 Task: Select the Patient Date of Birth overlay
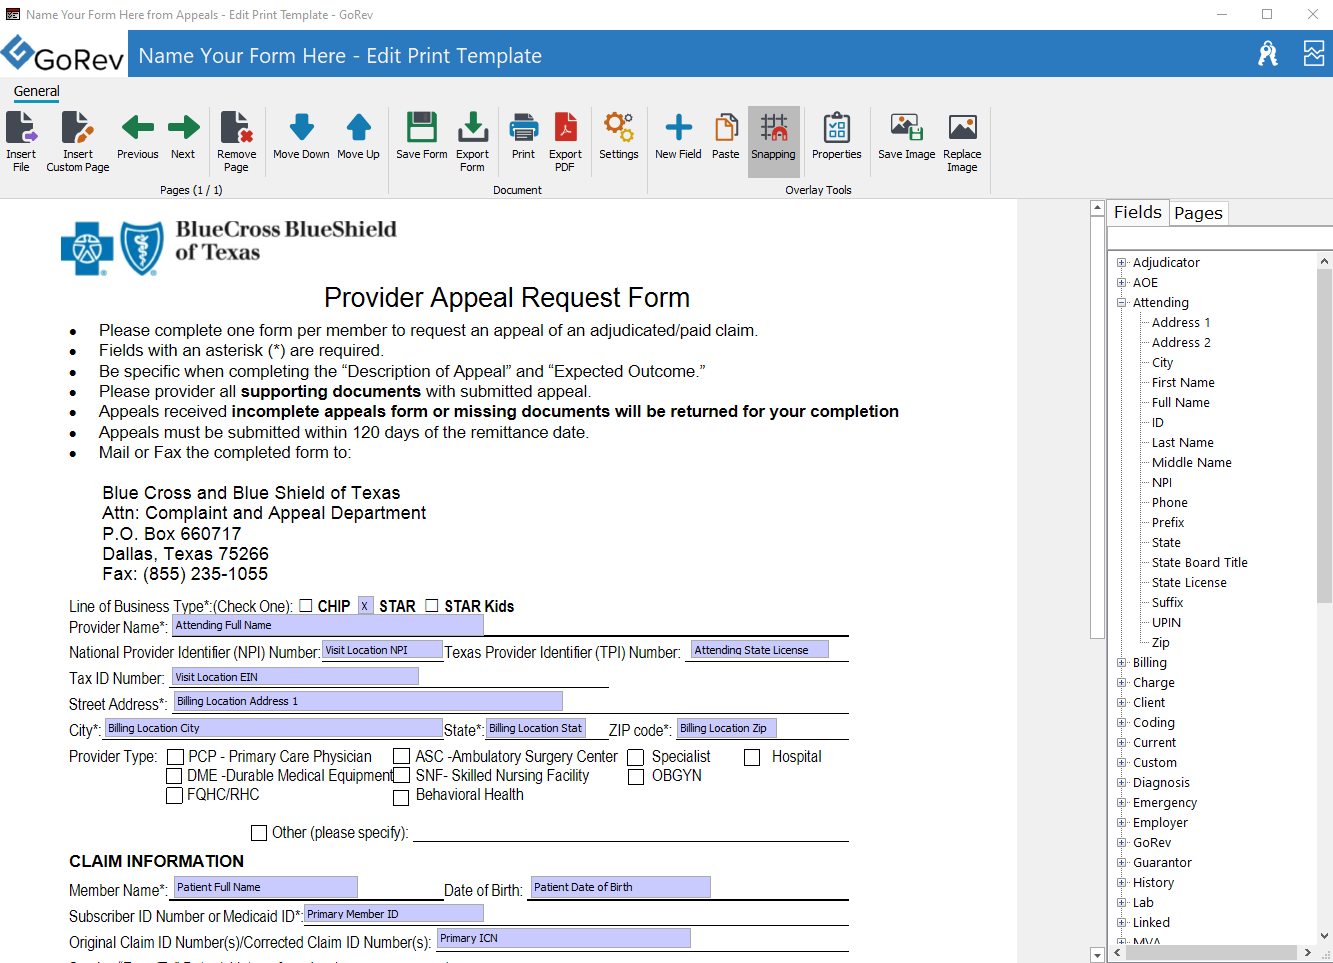pyautogui.click(x=621, y=887)
